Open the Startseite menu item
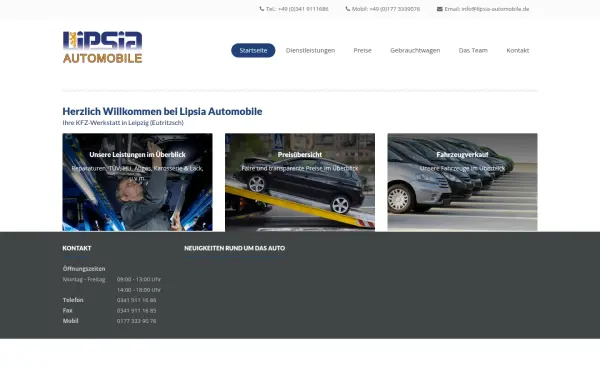 (x=253, y=50)
